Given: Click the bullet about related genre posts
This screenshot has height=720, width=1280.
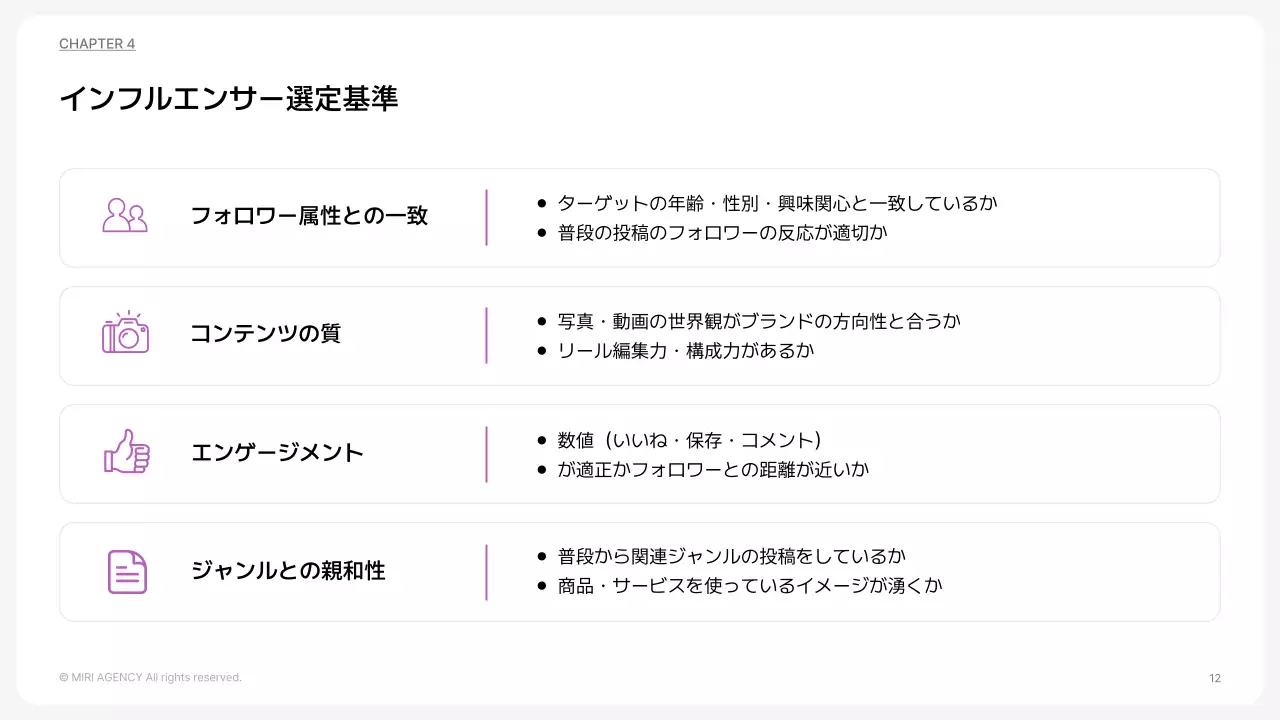Looking at the screenshot, I should pos(731,556).
